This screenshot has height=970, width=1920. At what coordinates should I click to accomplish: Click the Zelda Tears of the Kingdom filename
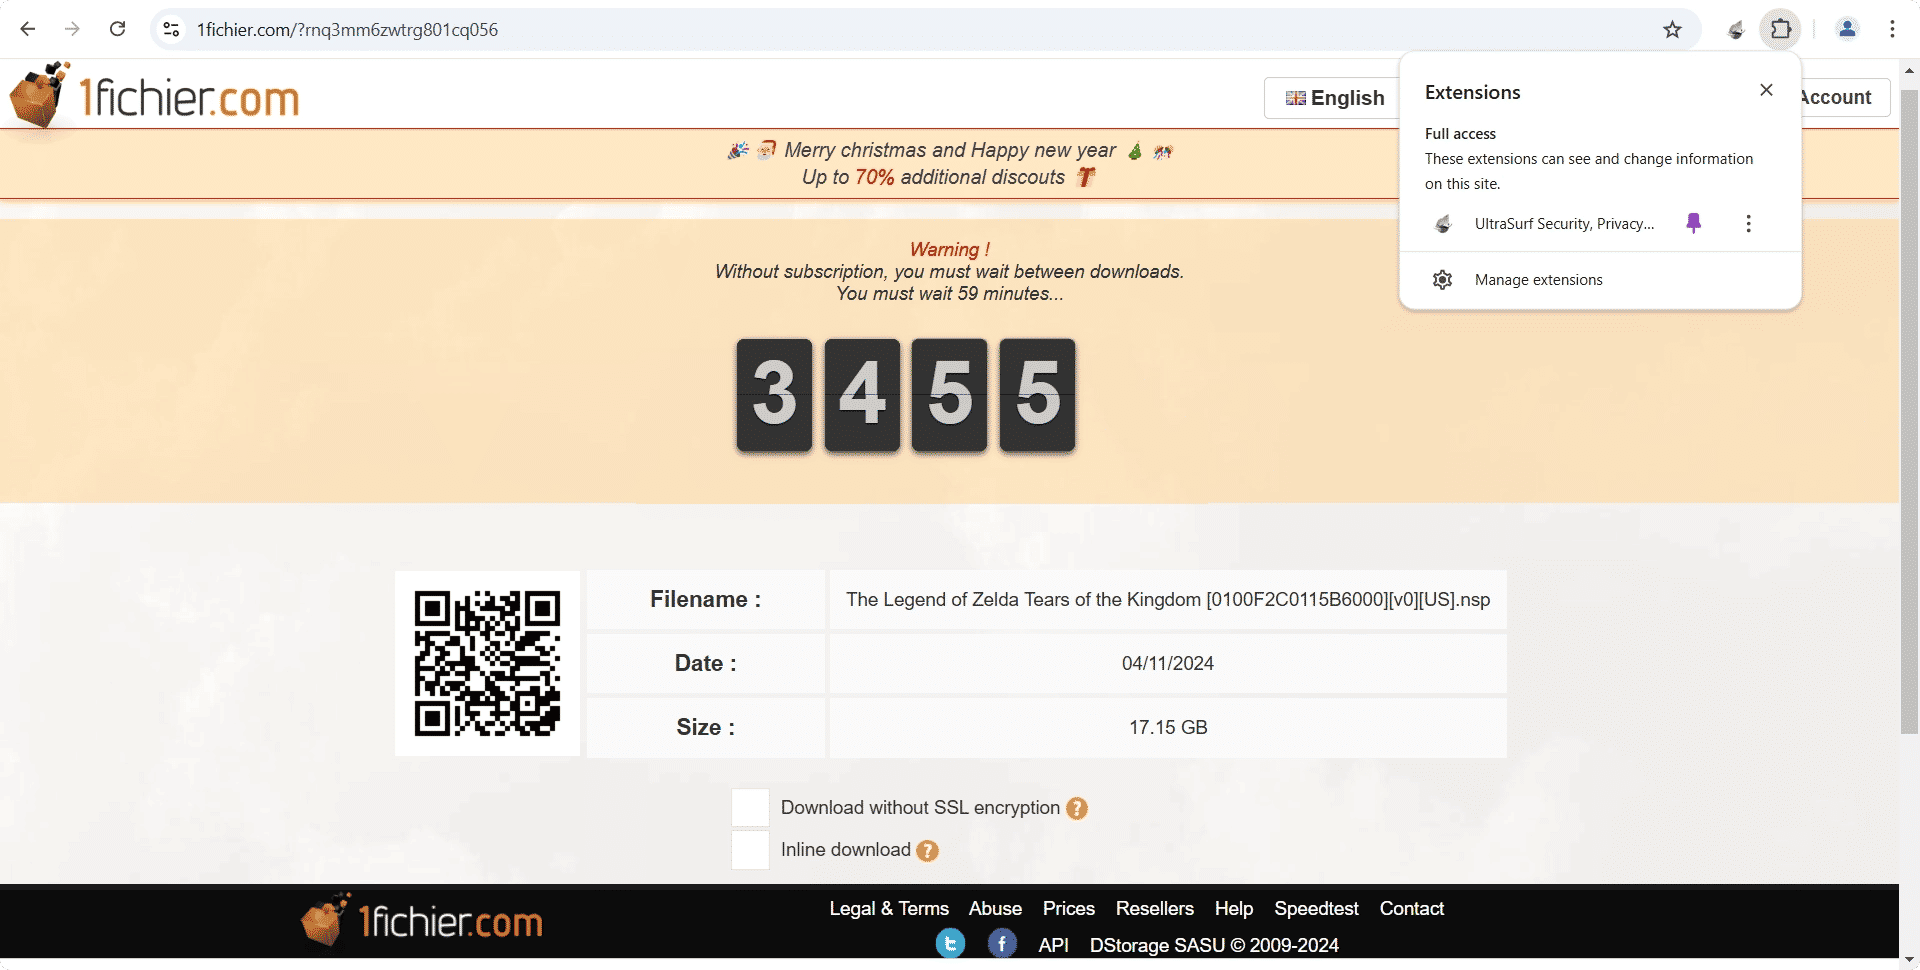click(1168, 599)
